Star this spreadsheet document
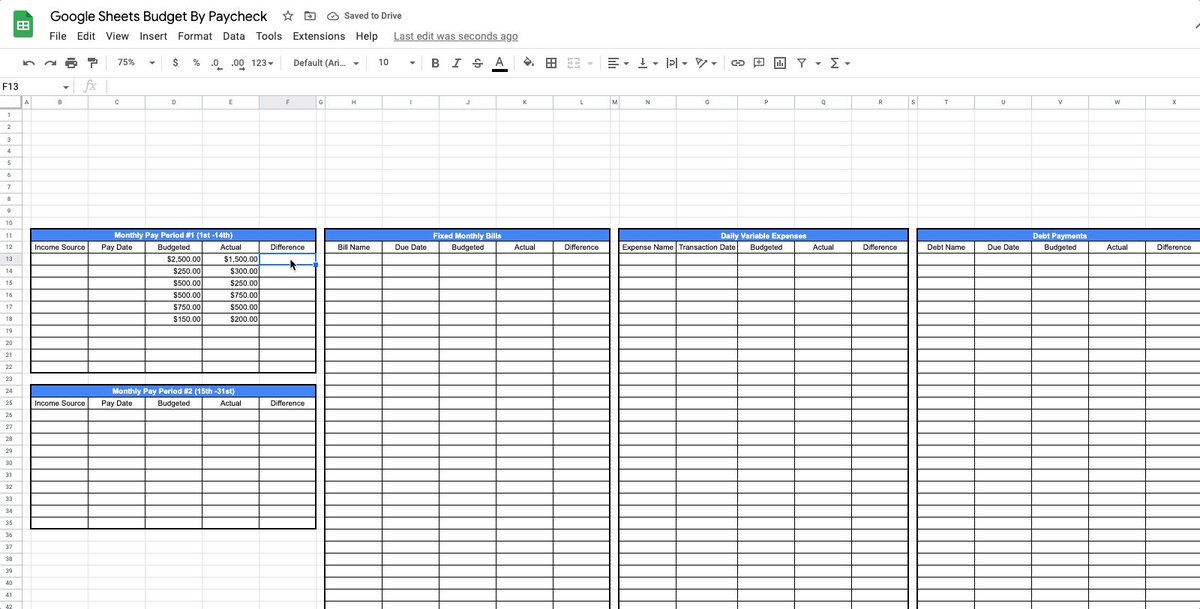 (x=288, y=16)
